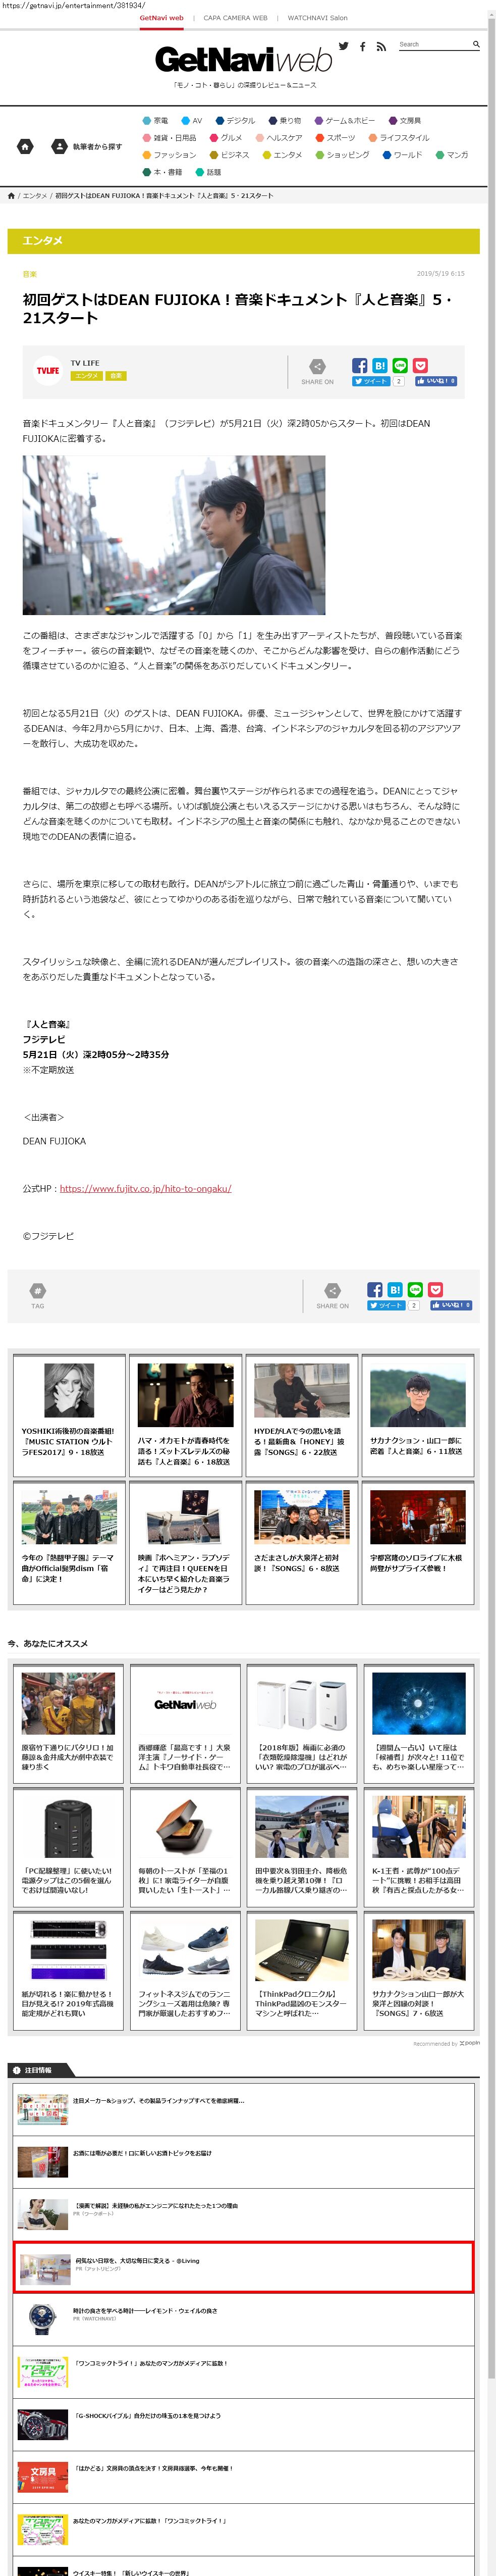
Task: Open the 家電 category
Action: [x=155, y=121]
